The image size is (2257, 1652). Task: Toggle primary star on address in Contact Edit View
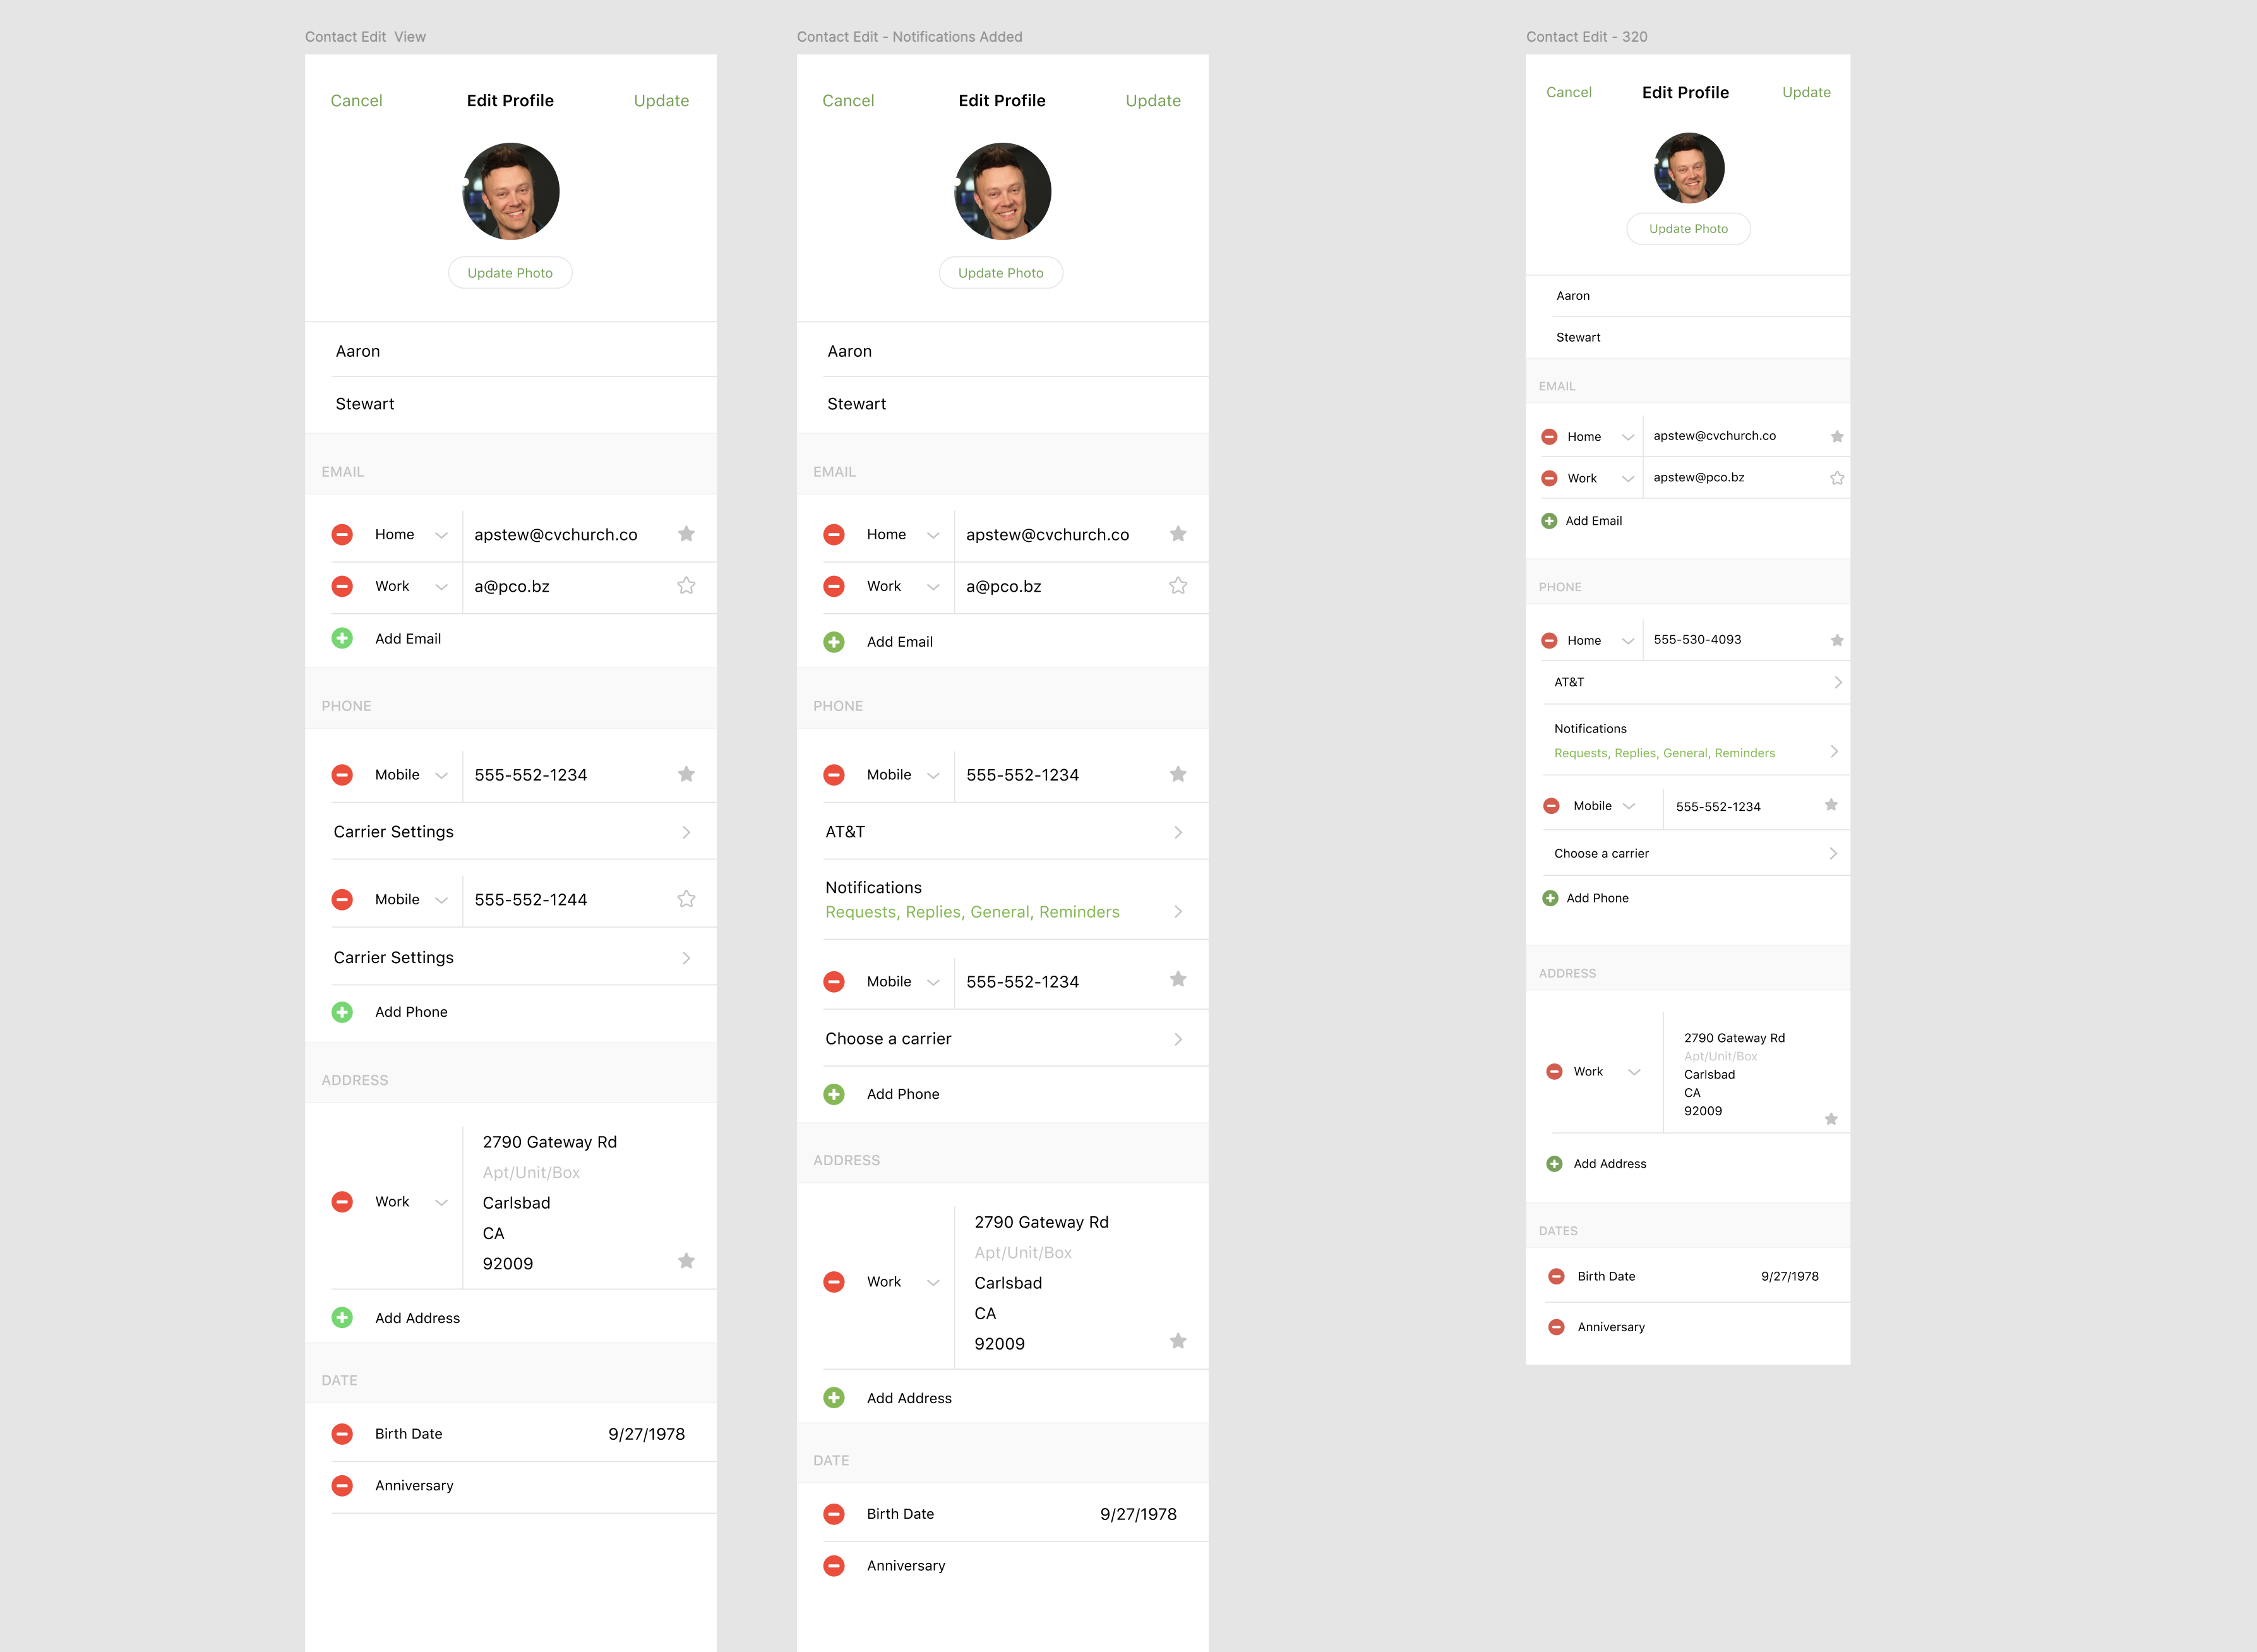[686, 1261]
